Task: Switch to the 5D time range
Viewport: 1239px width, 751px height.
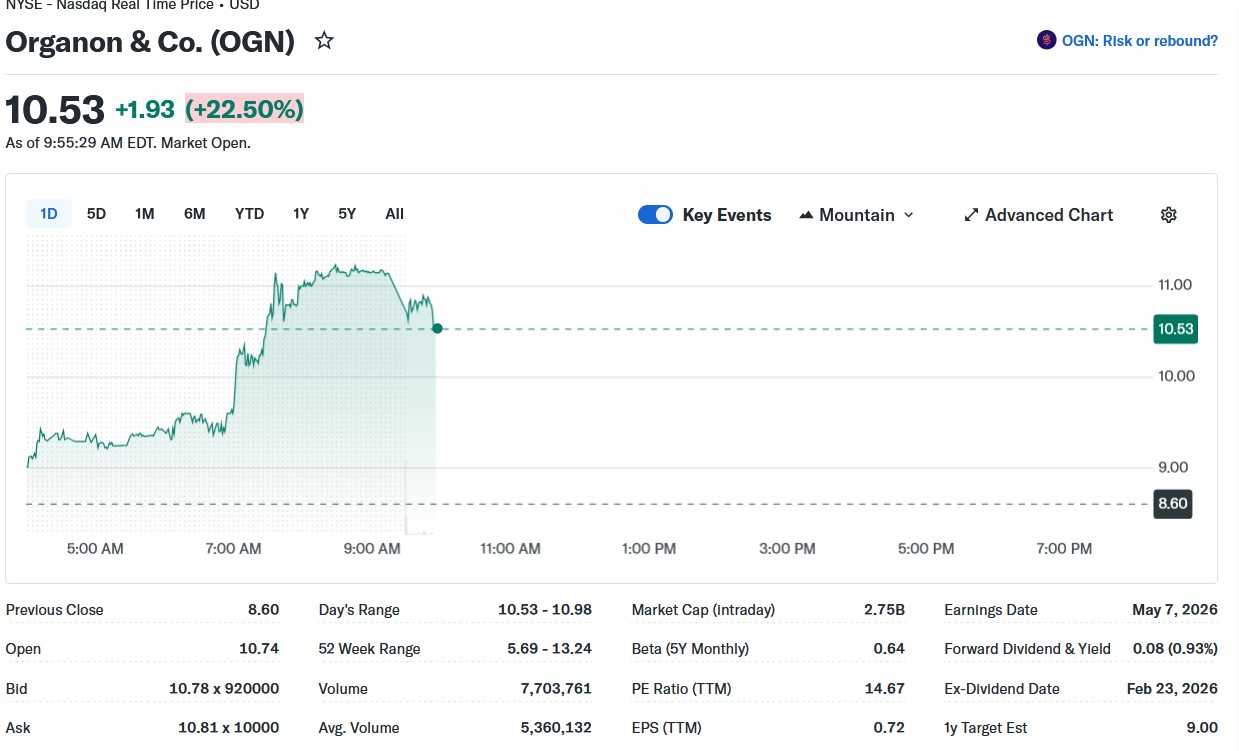Action: pyautogui.click(x=96, y=214)
